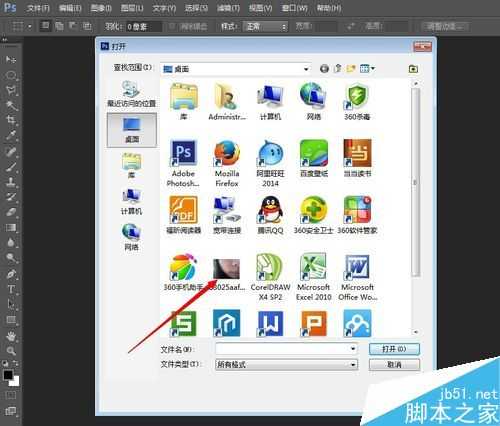Select the Eyedropper tool
The width and height of the screenshot is (500, 426).
click(11, 135)
